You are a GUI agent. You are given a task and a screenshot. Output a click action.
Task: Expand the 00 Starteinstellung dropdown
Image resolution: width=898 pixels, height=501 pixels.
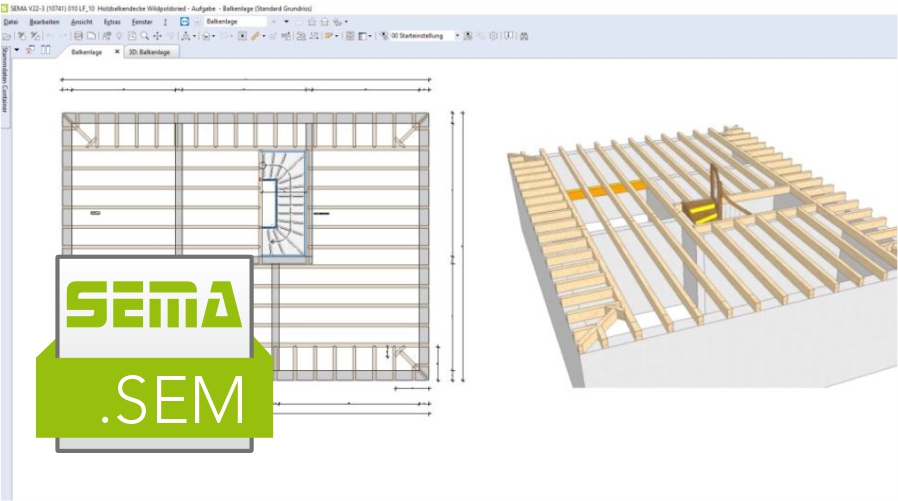click(457, 35)
